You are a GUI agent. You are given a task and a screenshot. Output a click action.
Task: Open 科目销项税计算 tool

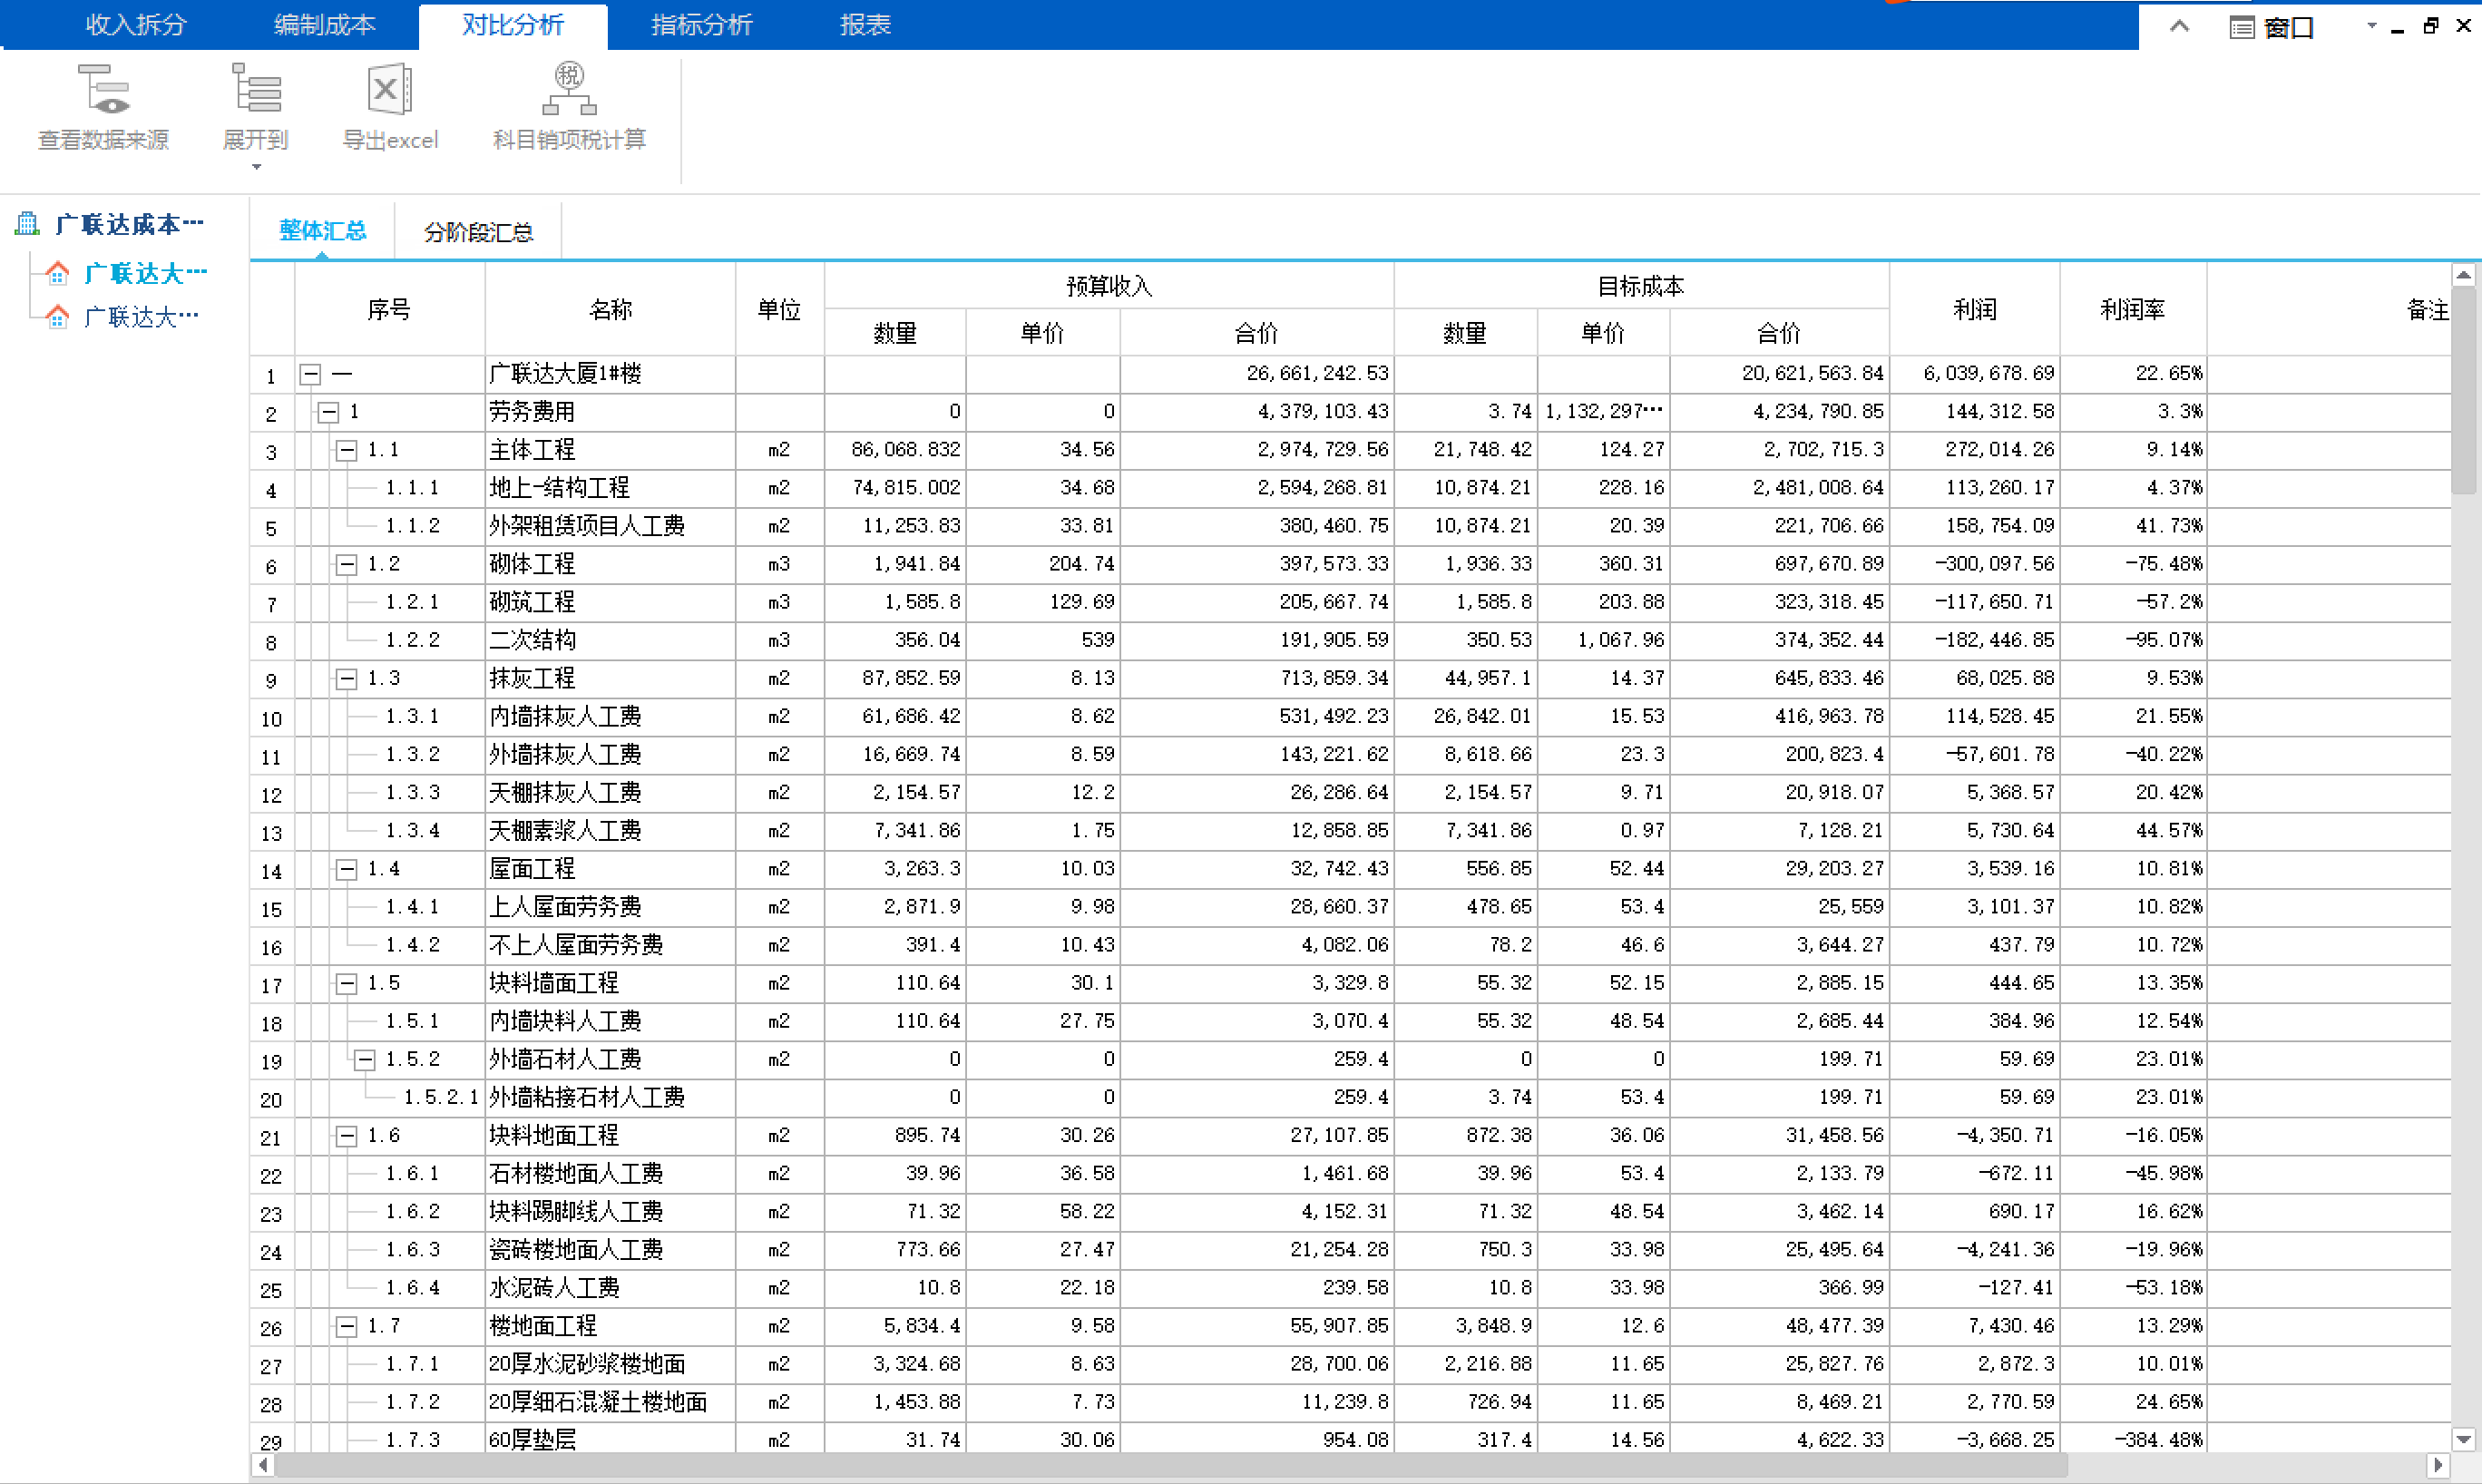tap(569, 89)
